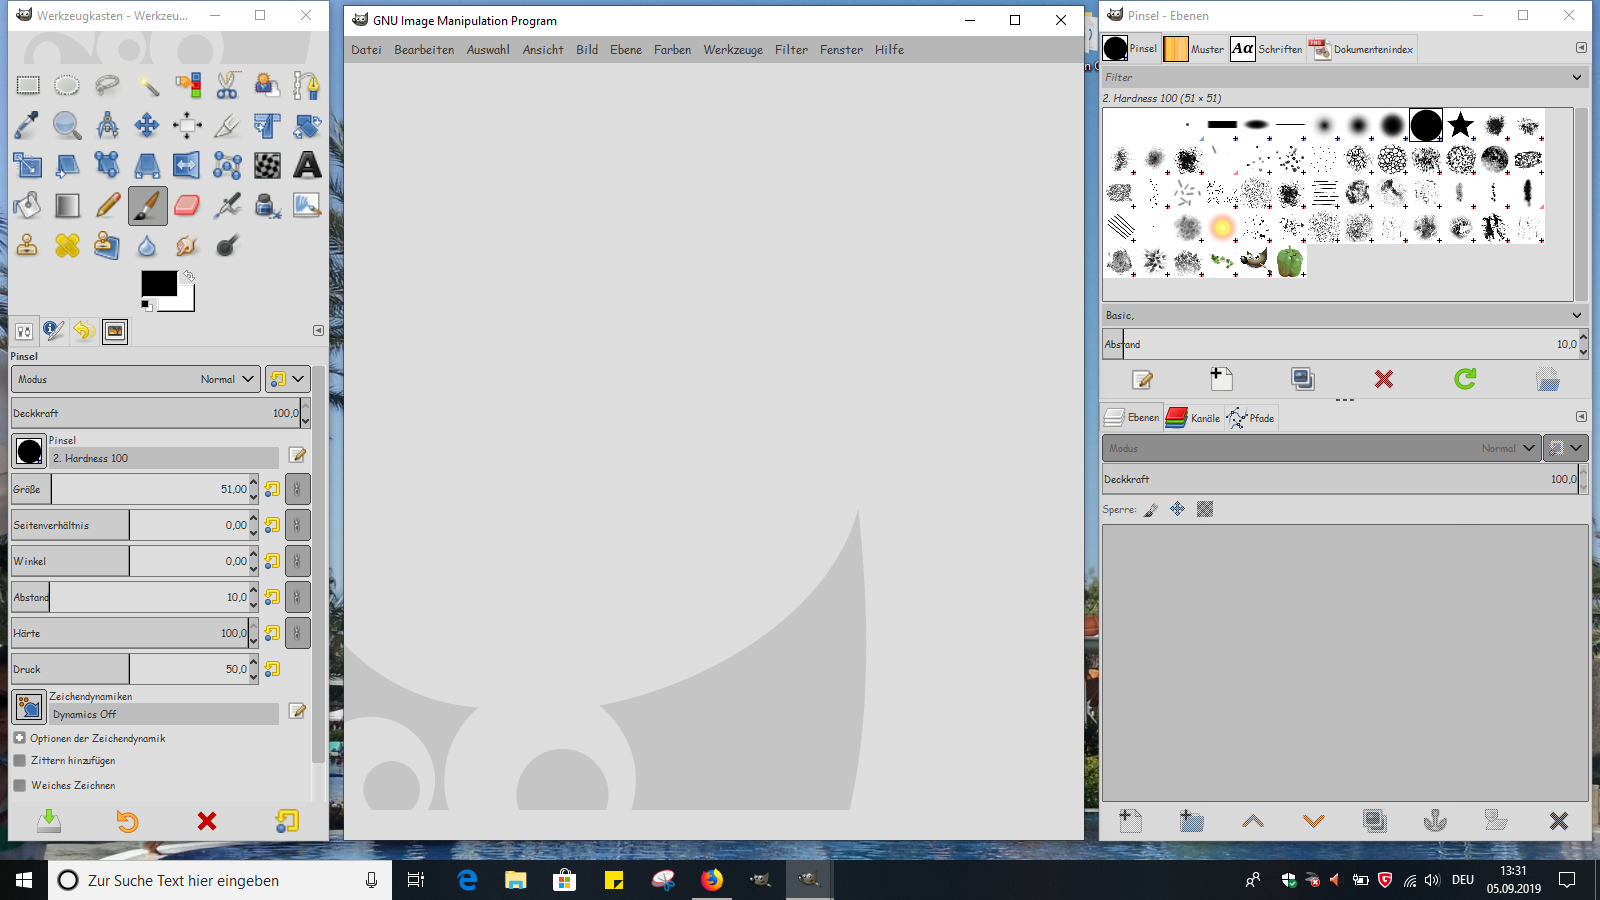
Task: Open the Filter menu
Action: (x=791, y=50)
